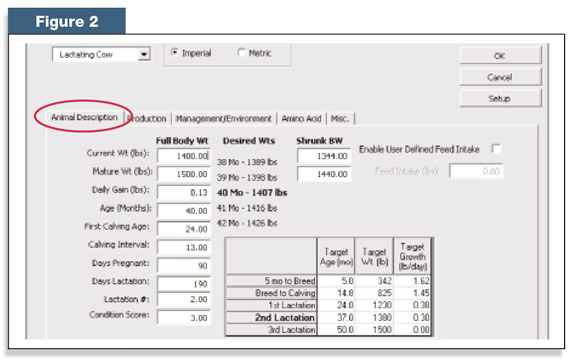Image resolution: width=575 pixels, height=363 pixels.
Task: Enable User Defined Feed Intake checkbox
Action: click(x=496, y=149)
